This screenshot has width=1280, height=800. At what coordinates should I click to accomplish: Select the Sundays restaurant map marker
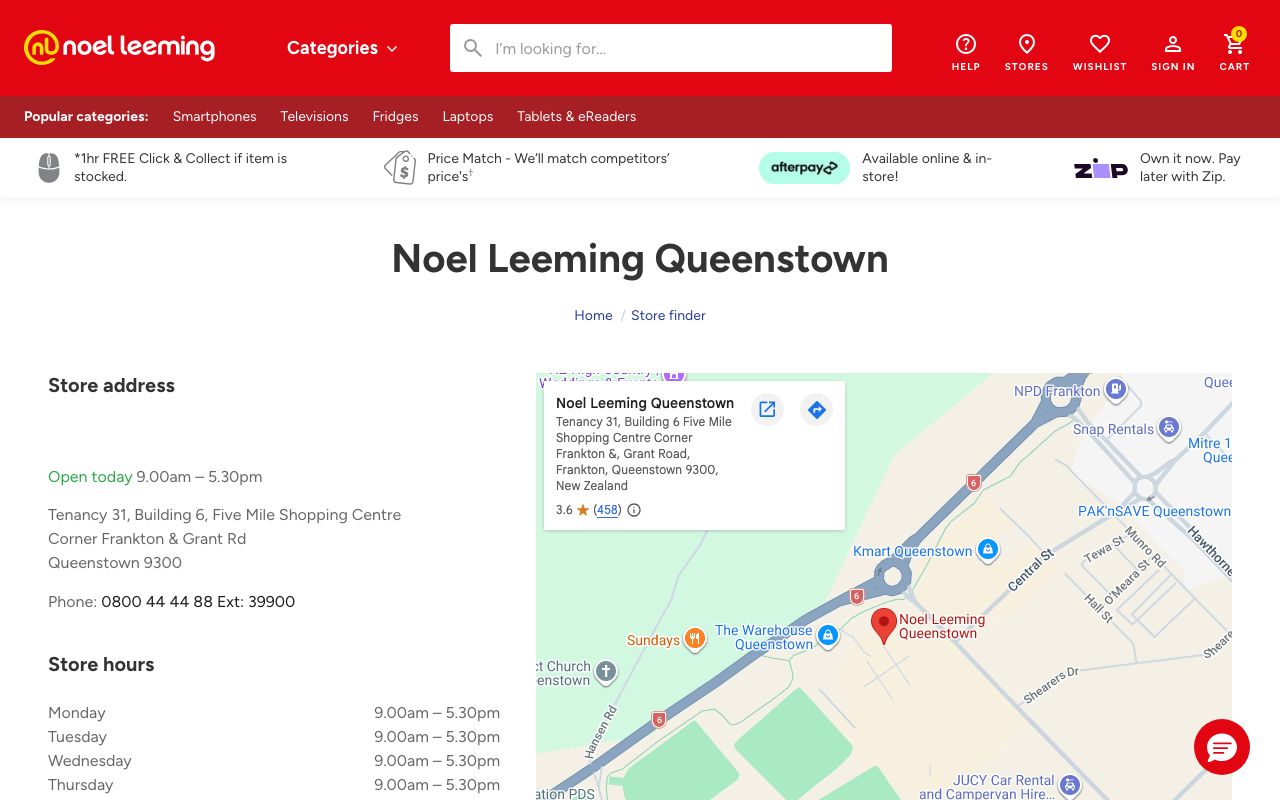(695, 640)
